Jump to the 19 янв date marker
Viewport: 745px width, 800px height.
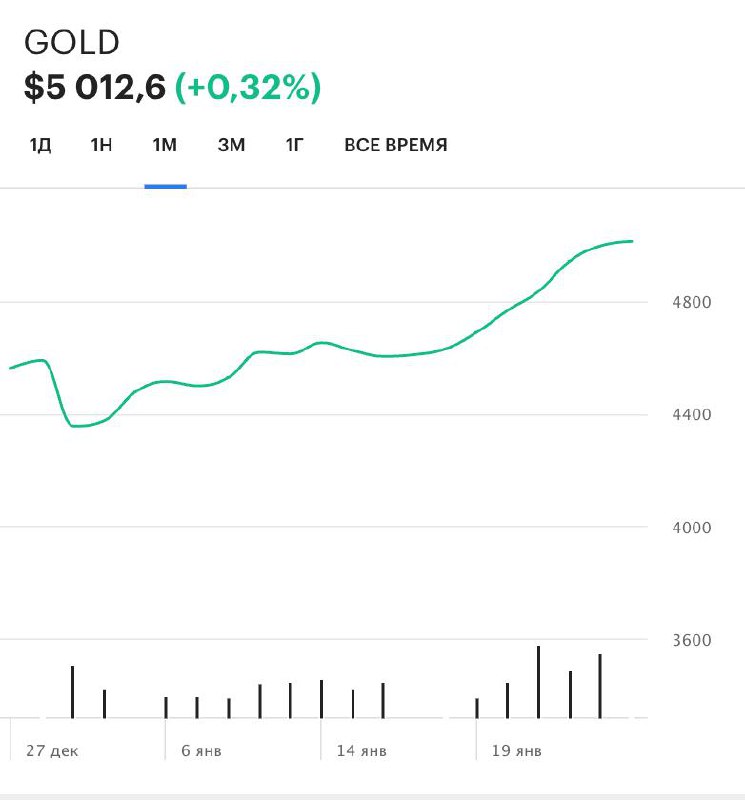click(517, 751)
